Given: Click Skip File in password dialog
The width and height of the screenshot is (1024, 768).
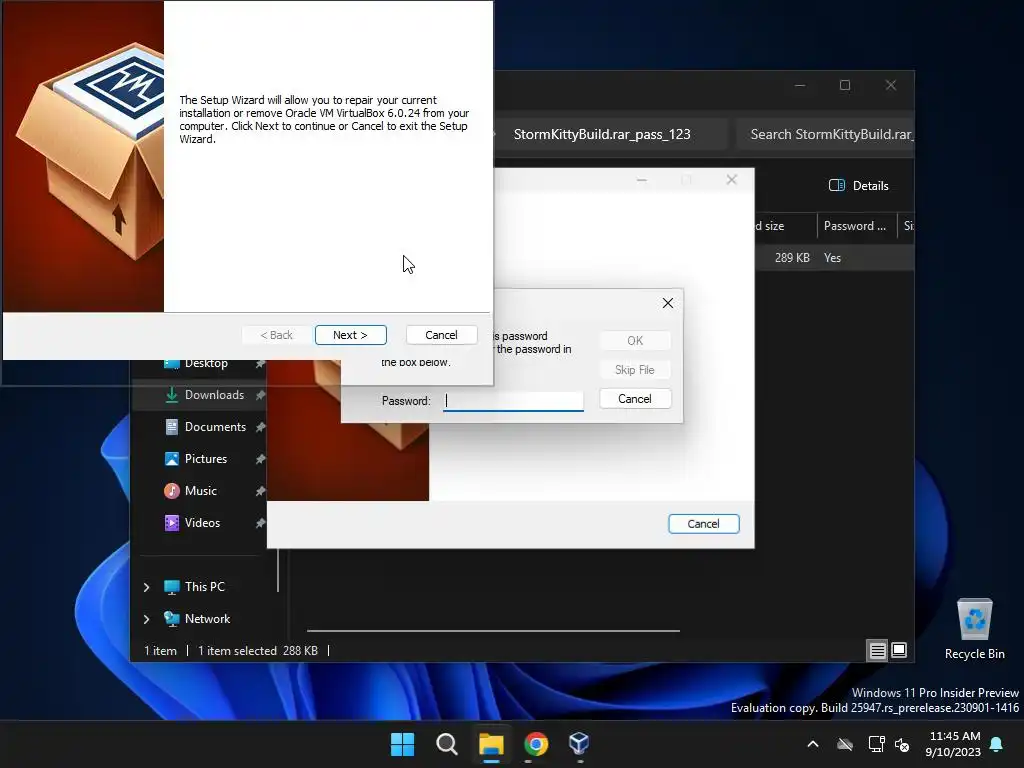Looking at the screenshot, I should pos(635,370).
